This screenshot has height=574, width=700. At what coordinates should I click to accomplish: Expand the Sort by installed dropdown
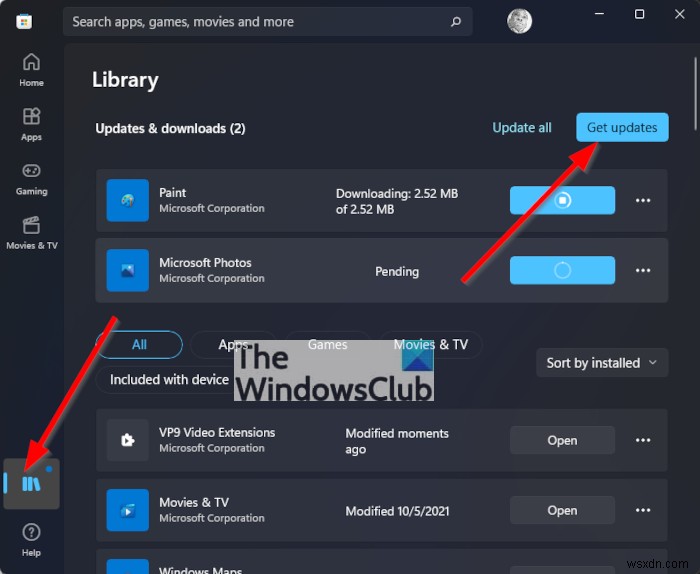602,363
